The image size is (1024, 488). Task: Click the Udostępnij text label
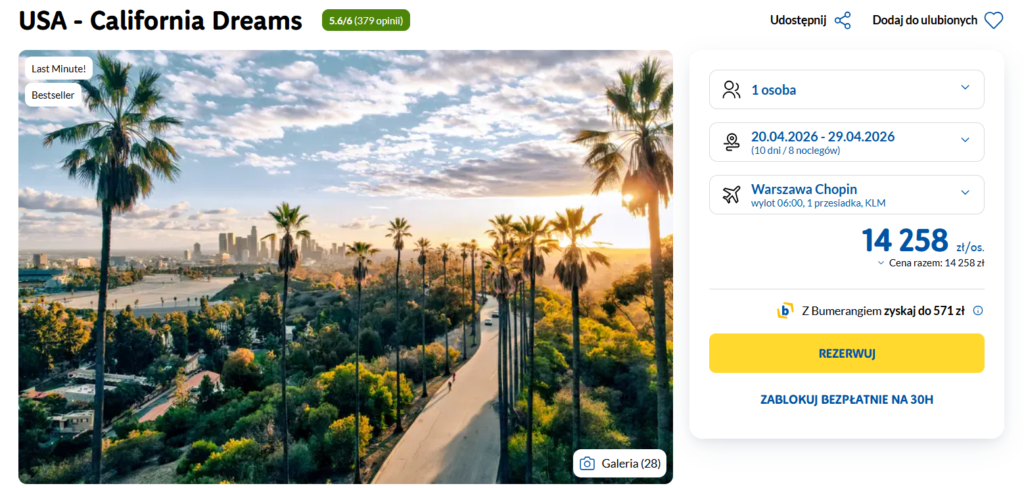798,20
